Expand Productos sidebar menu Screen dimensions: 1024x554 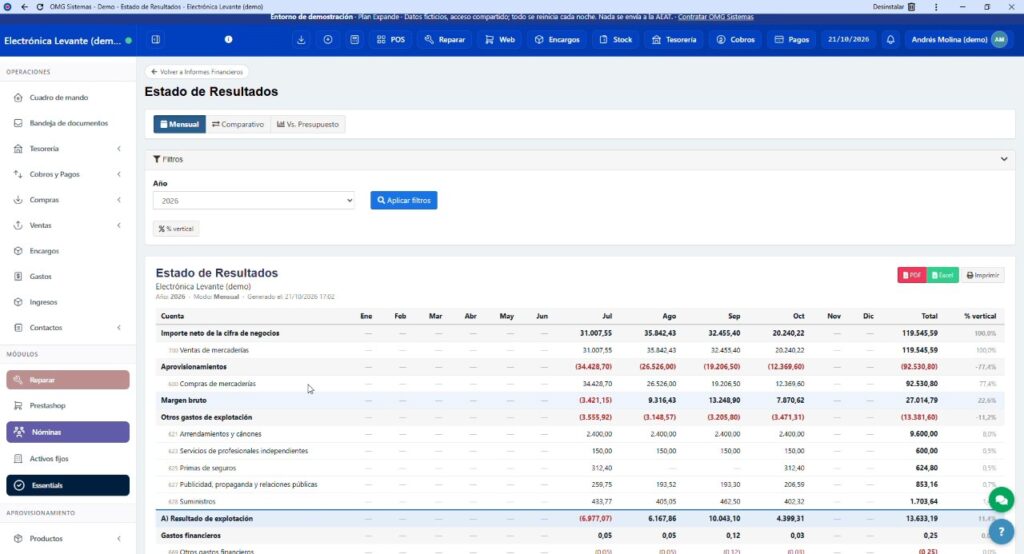pyautogui.click(x=68, y=538)
